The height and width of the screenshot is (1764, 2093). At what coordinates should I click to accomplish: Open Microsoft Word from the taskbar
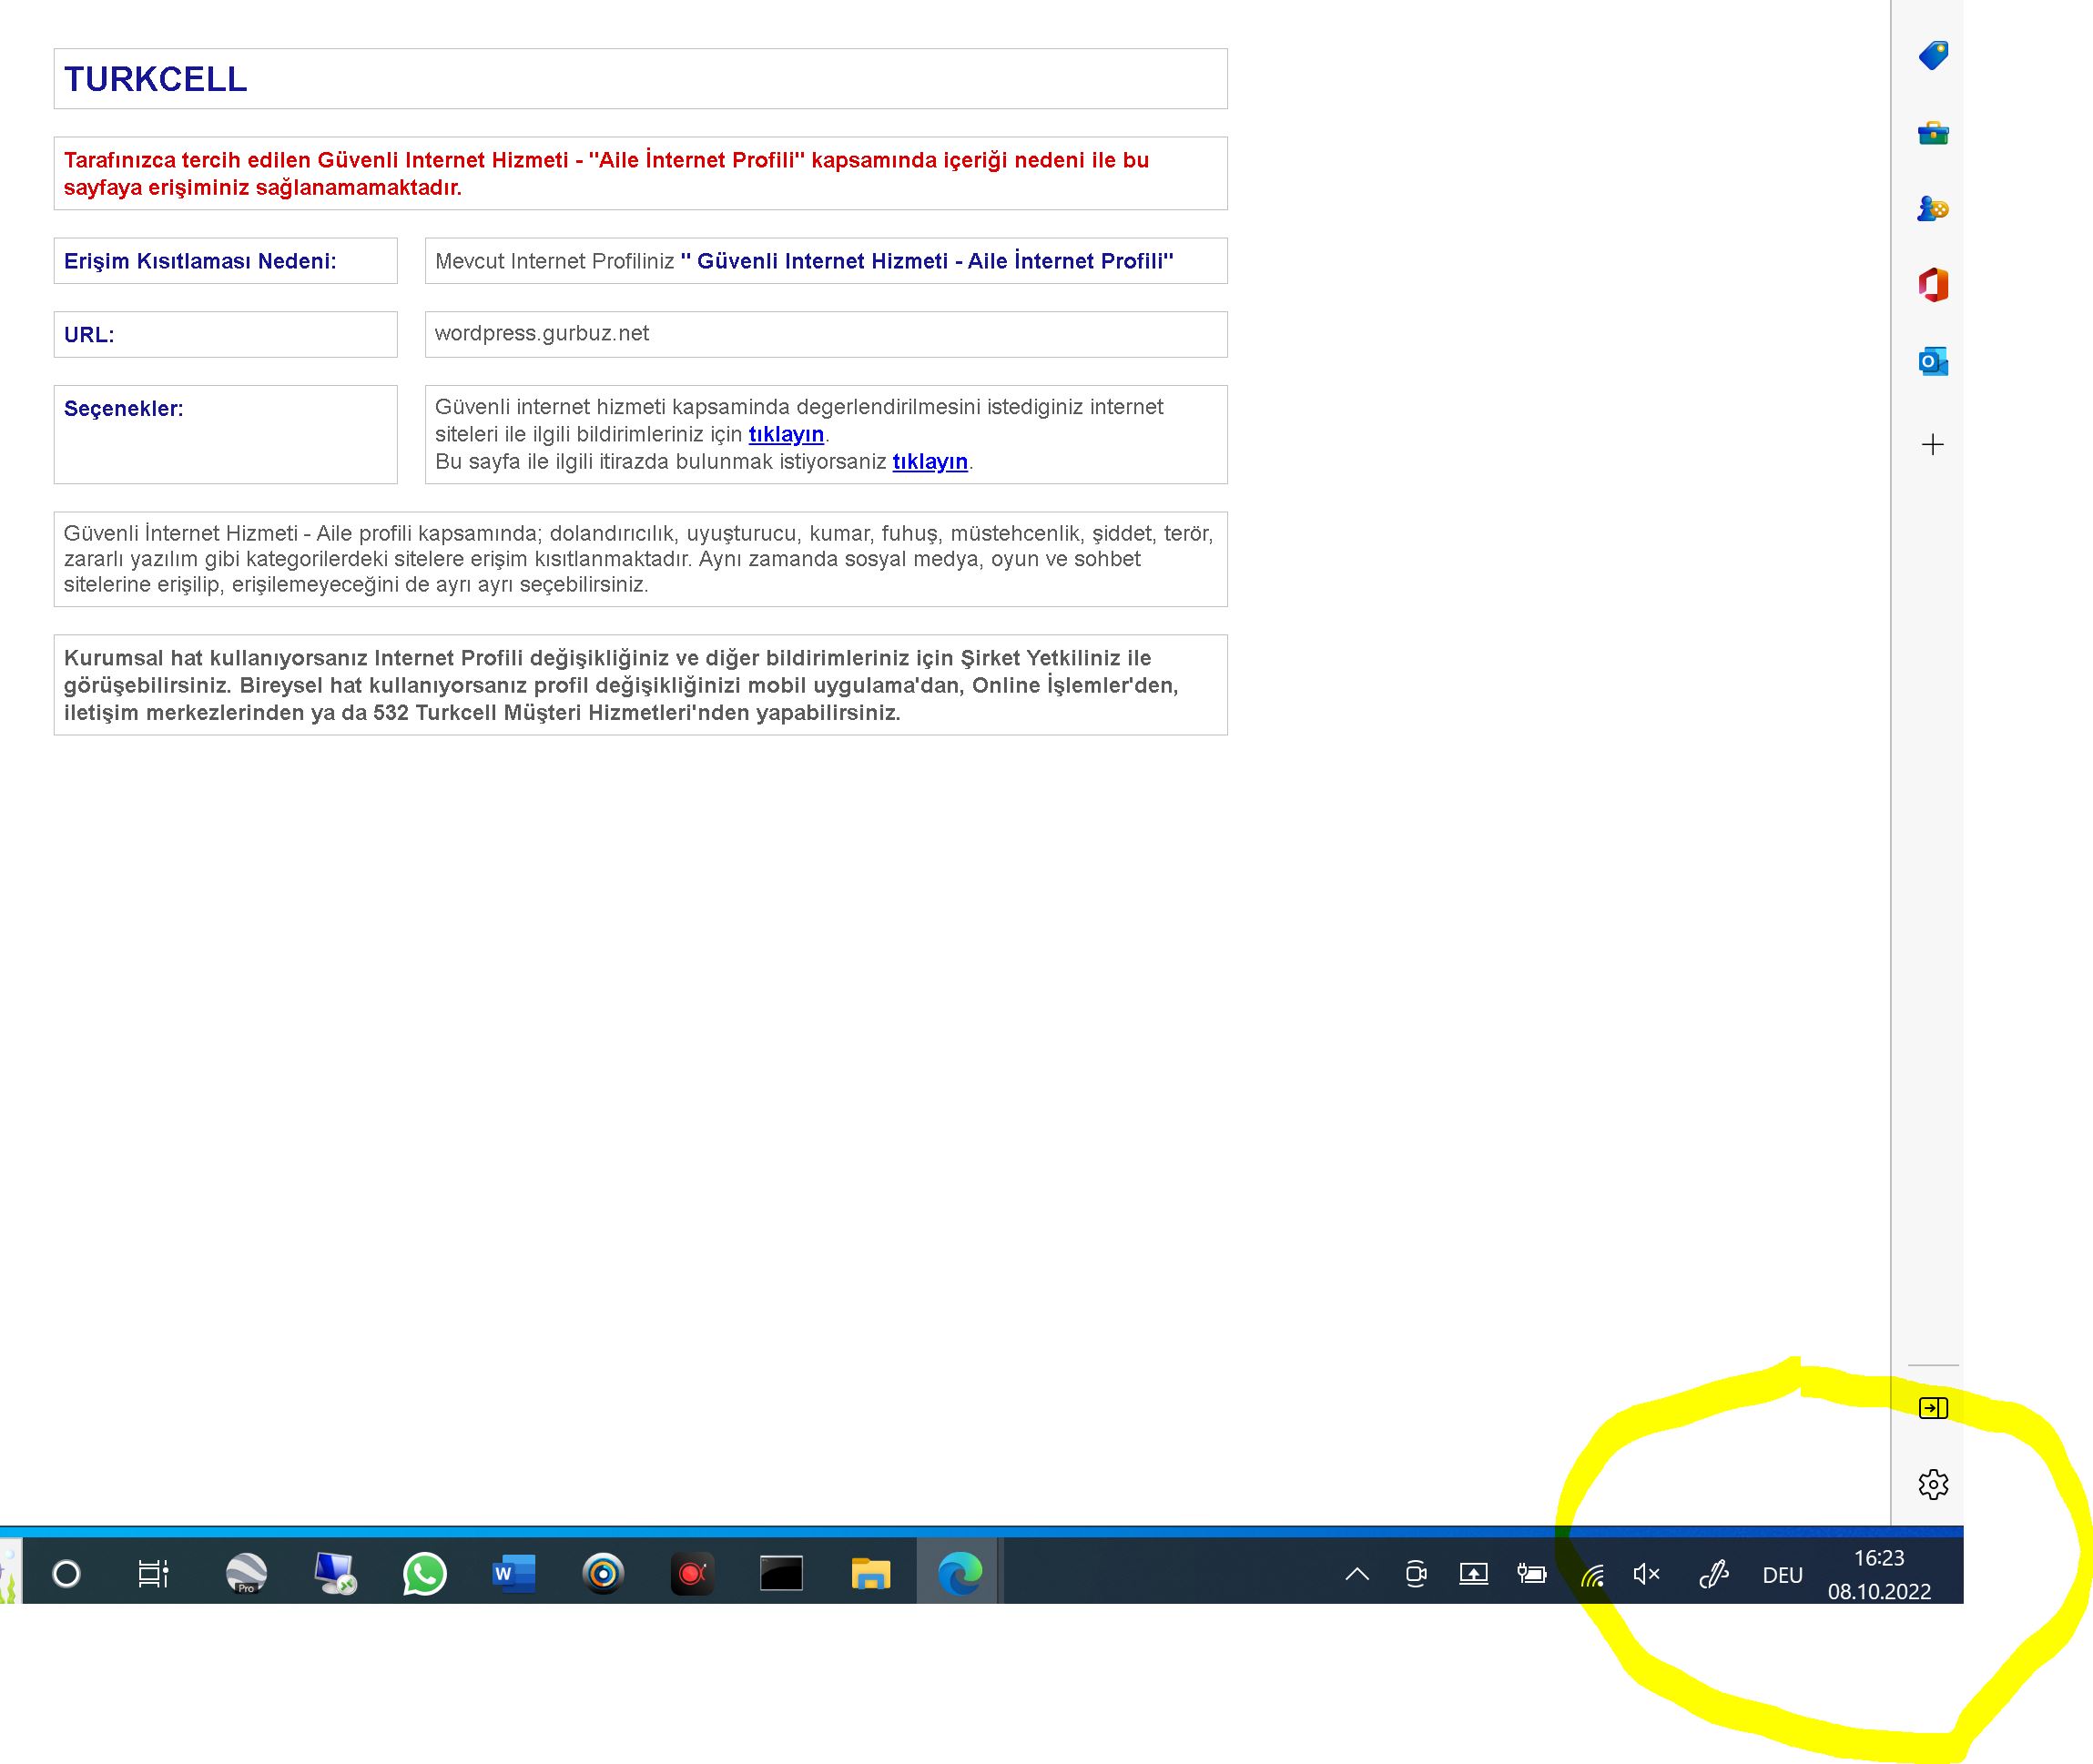514,1574
